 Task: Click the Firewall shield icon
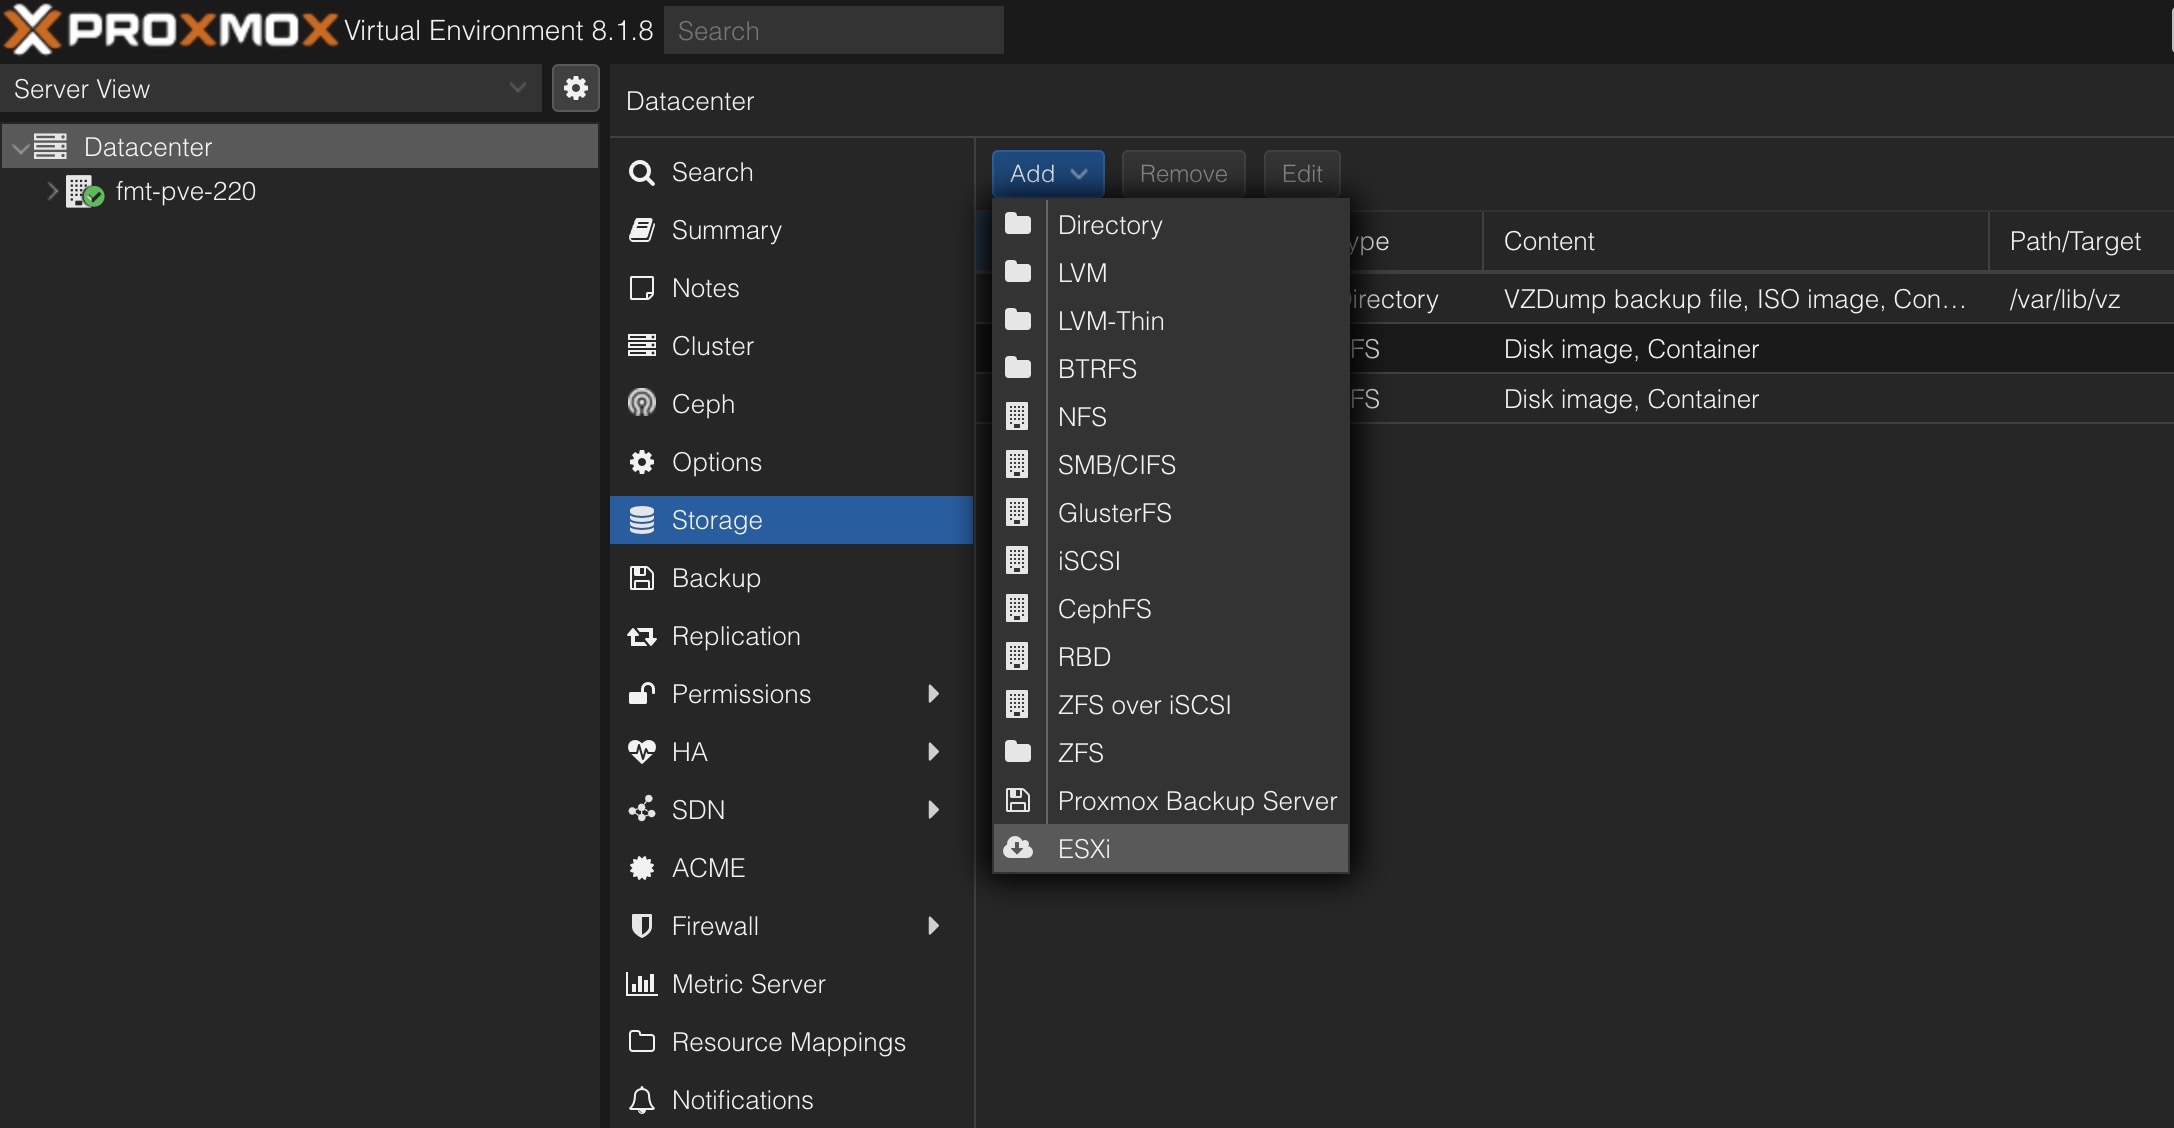point(641,925)
